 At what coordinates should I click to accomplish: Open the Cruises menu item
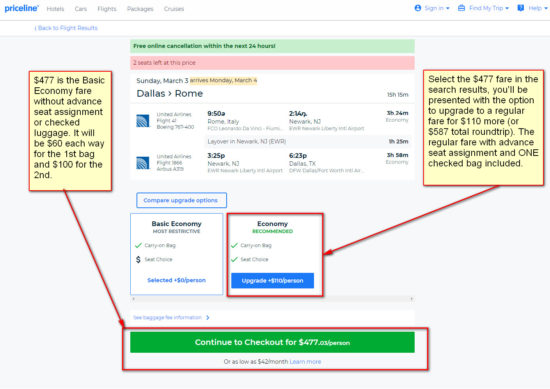[x=174, y=9]
